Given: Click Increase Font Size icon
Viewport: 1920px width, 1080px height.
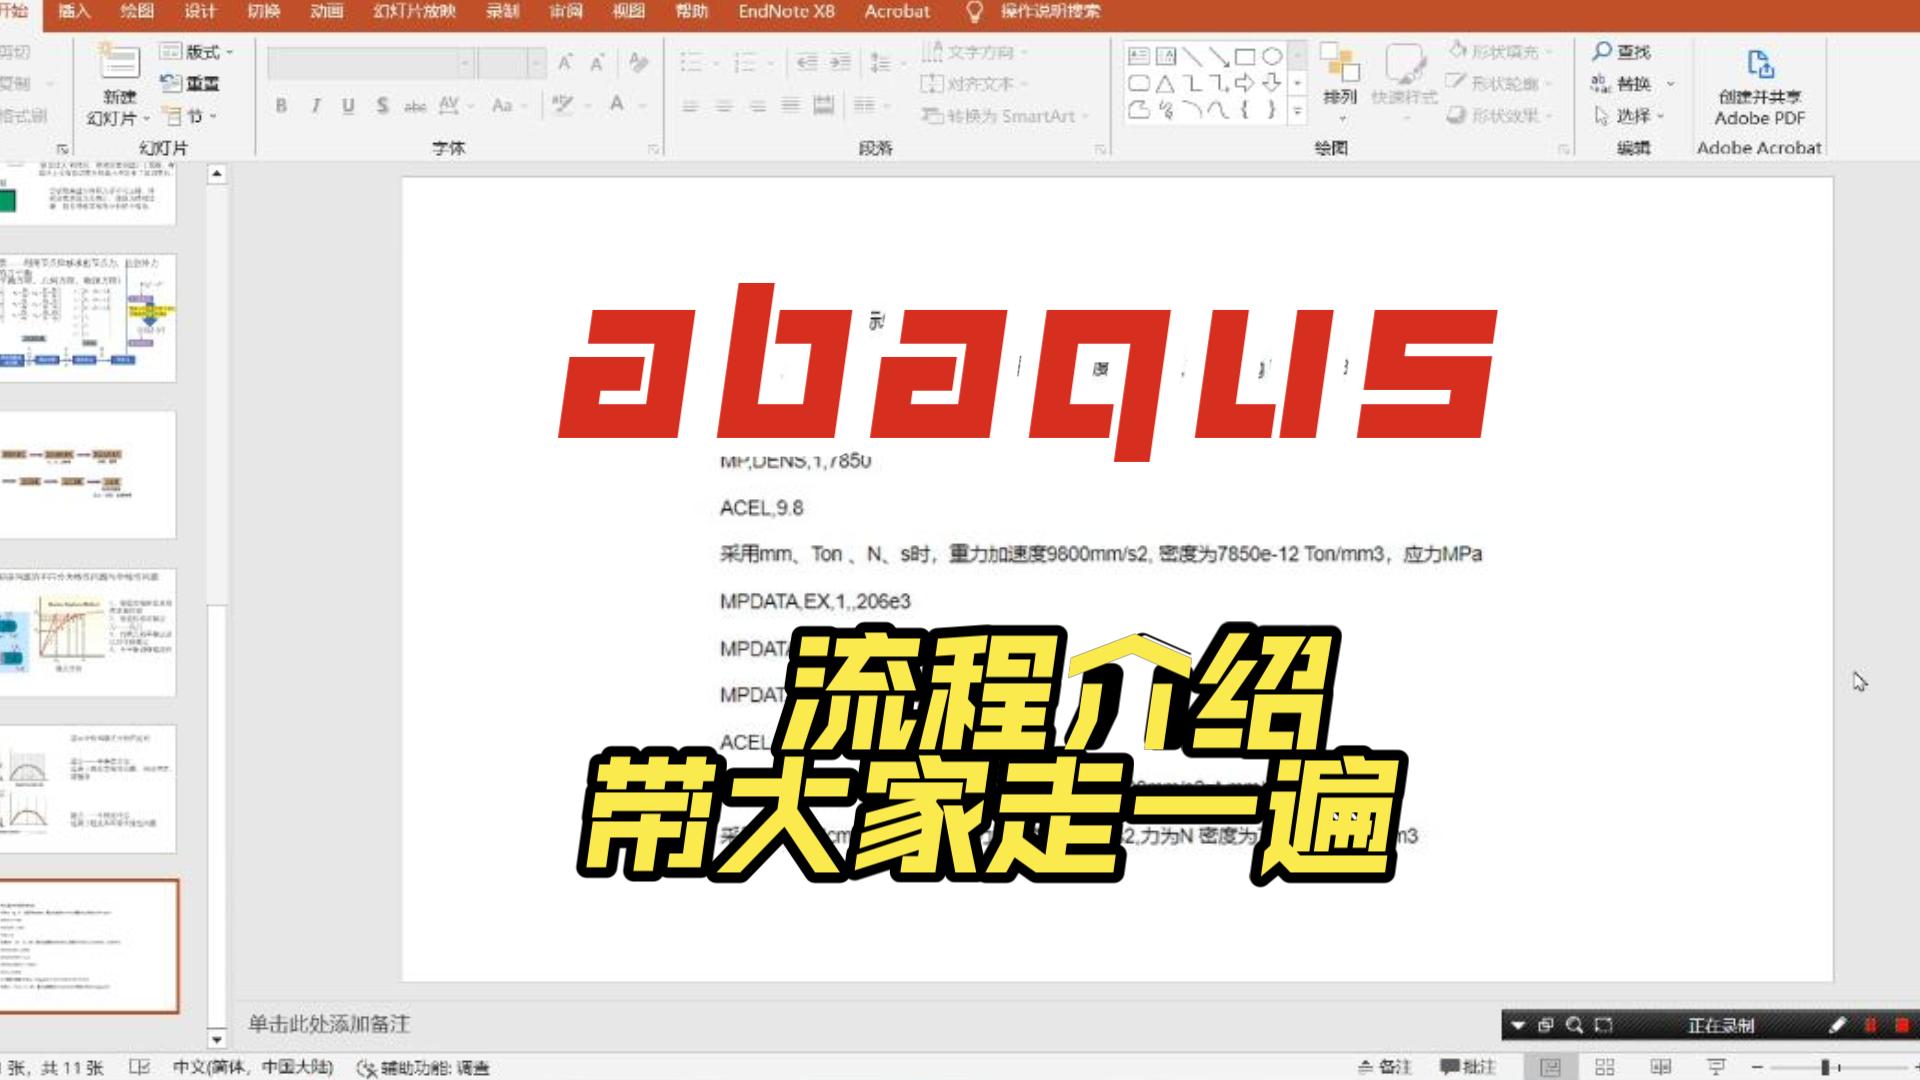Looking at the screenshot, I should click(565, 63).
